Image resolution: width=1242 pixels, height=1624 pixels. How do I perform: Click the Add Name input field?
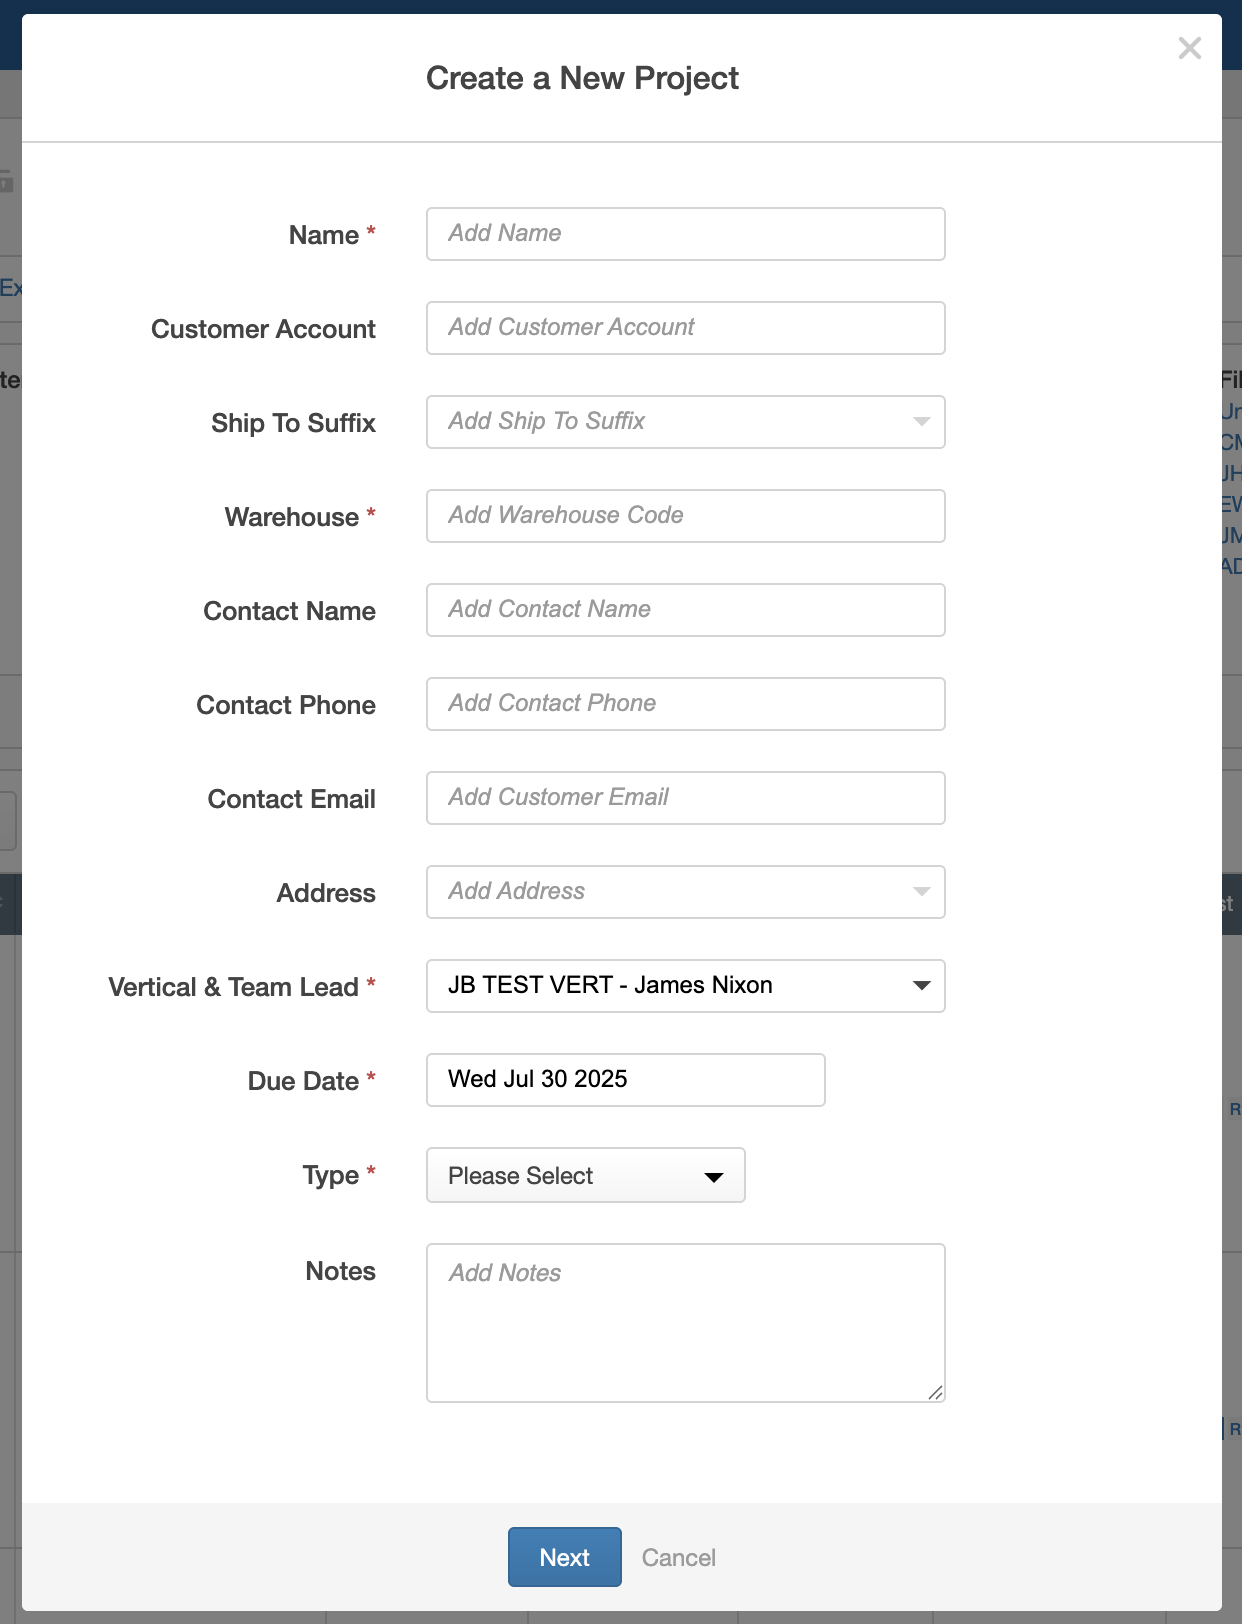coord(685,234)
